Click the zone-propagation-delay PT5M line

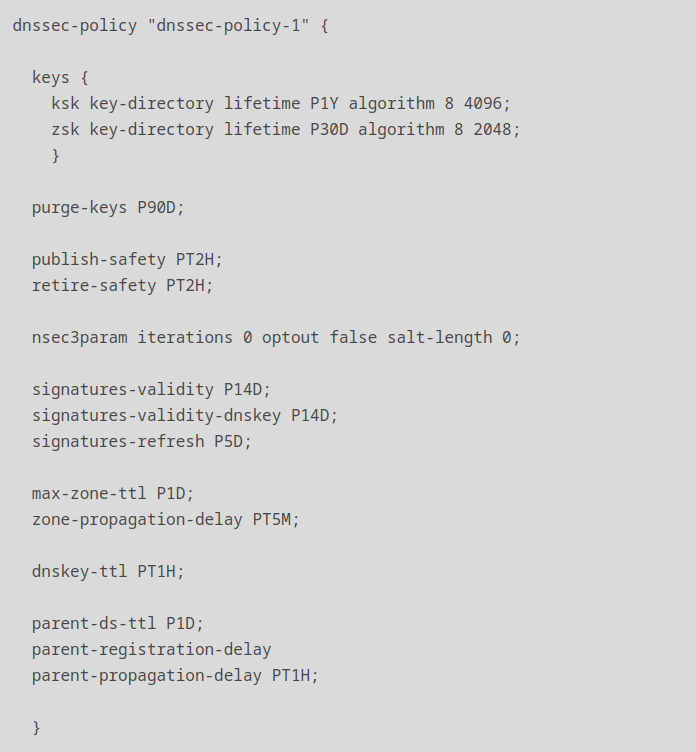click(x=165, y=519)
